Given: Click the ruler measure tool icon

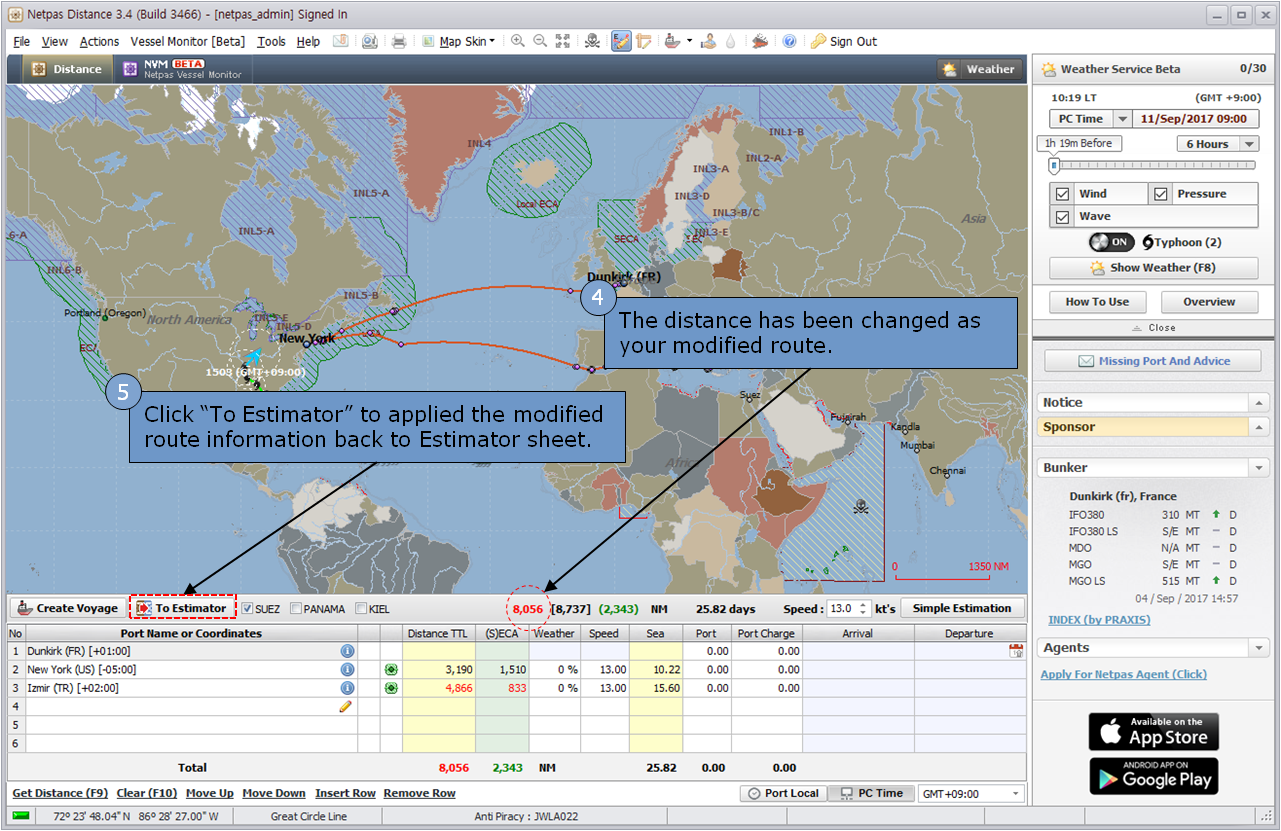Looking at the screenshot, I should click(x=643, y=41).
